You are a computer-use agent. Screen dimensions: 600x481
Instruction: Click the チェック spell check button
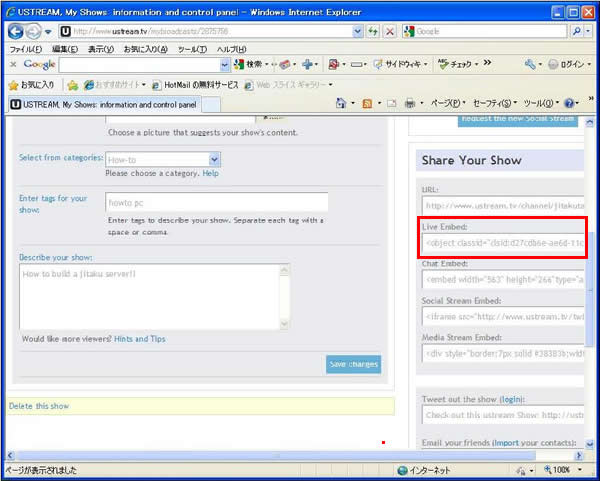tap(457, 64)
